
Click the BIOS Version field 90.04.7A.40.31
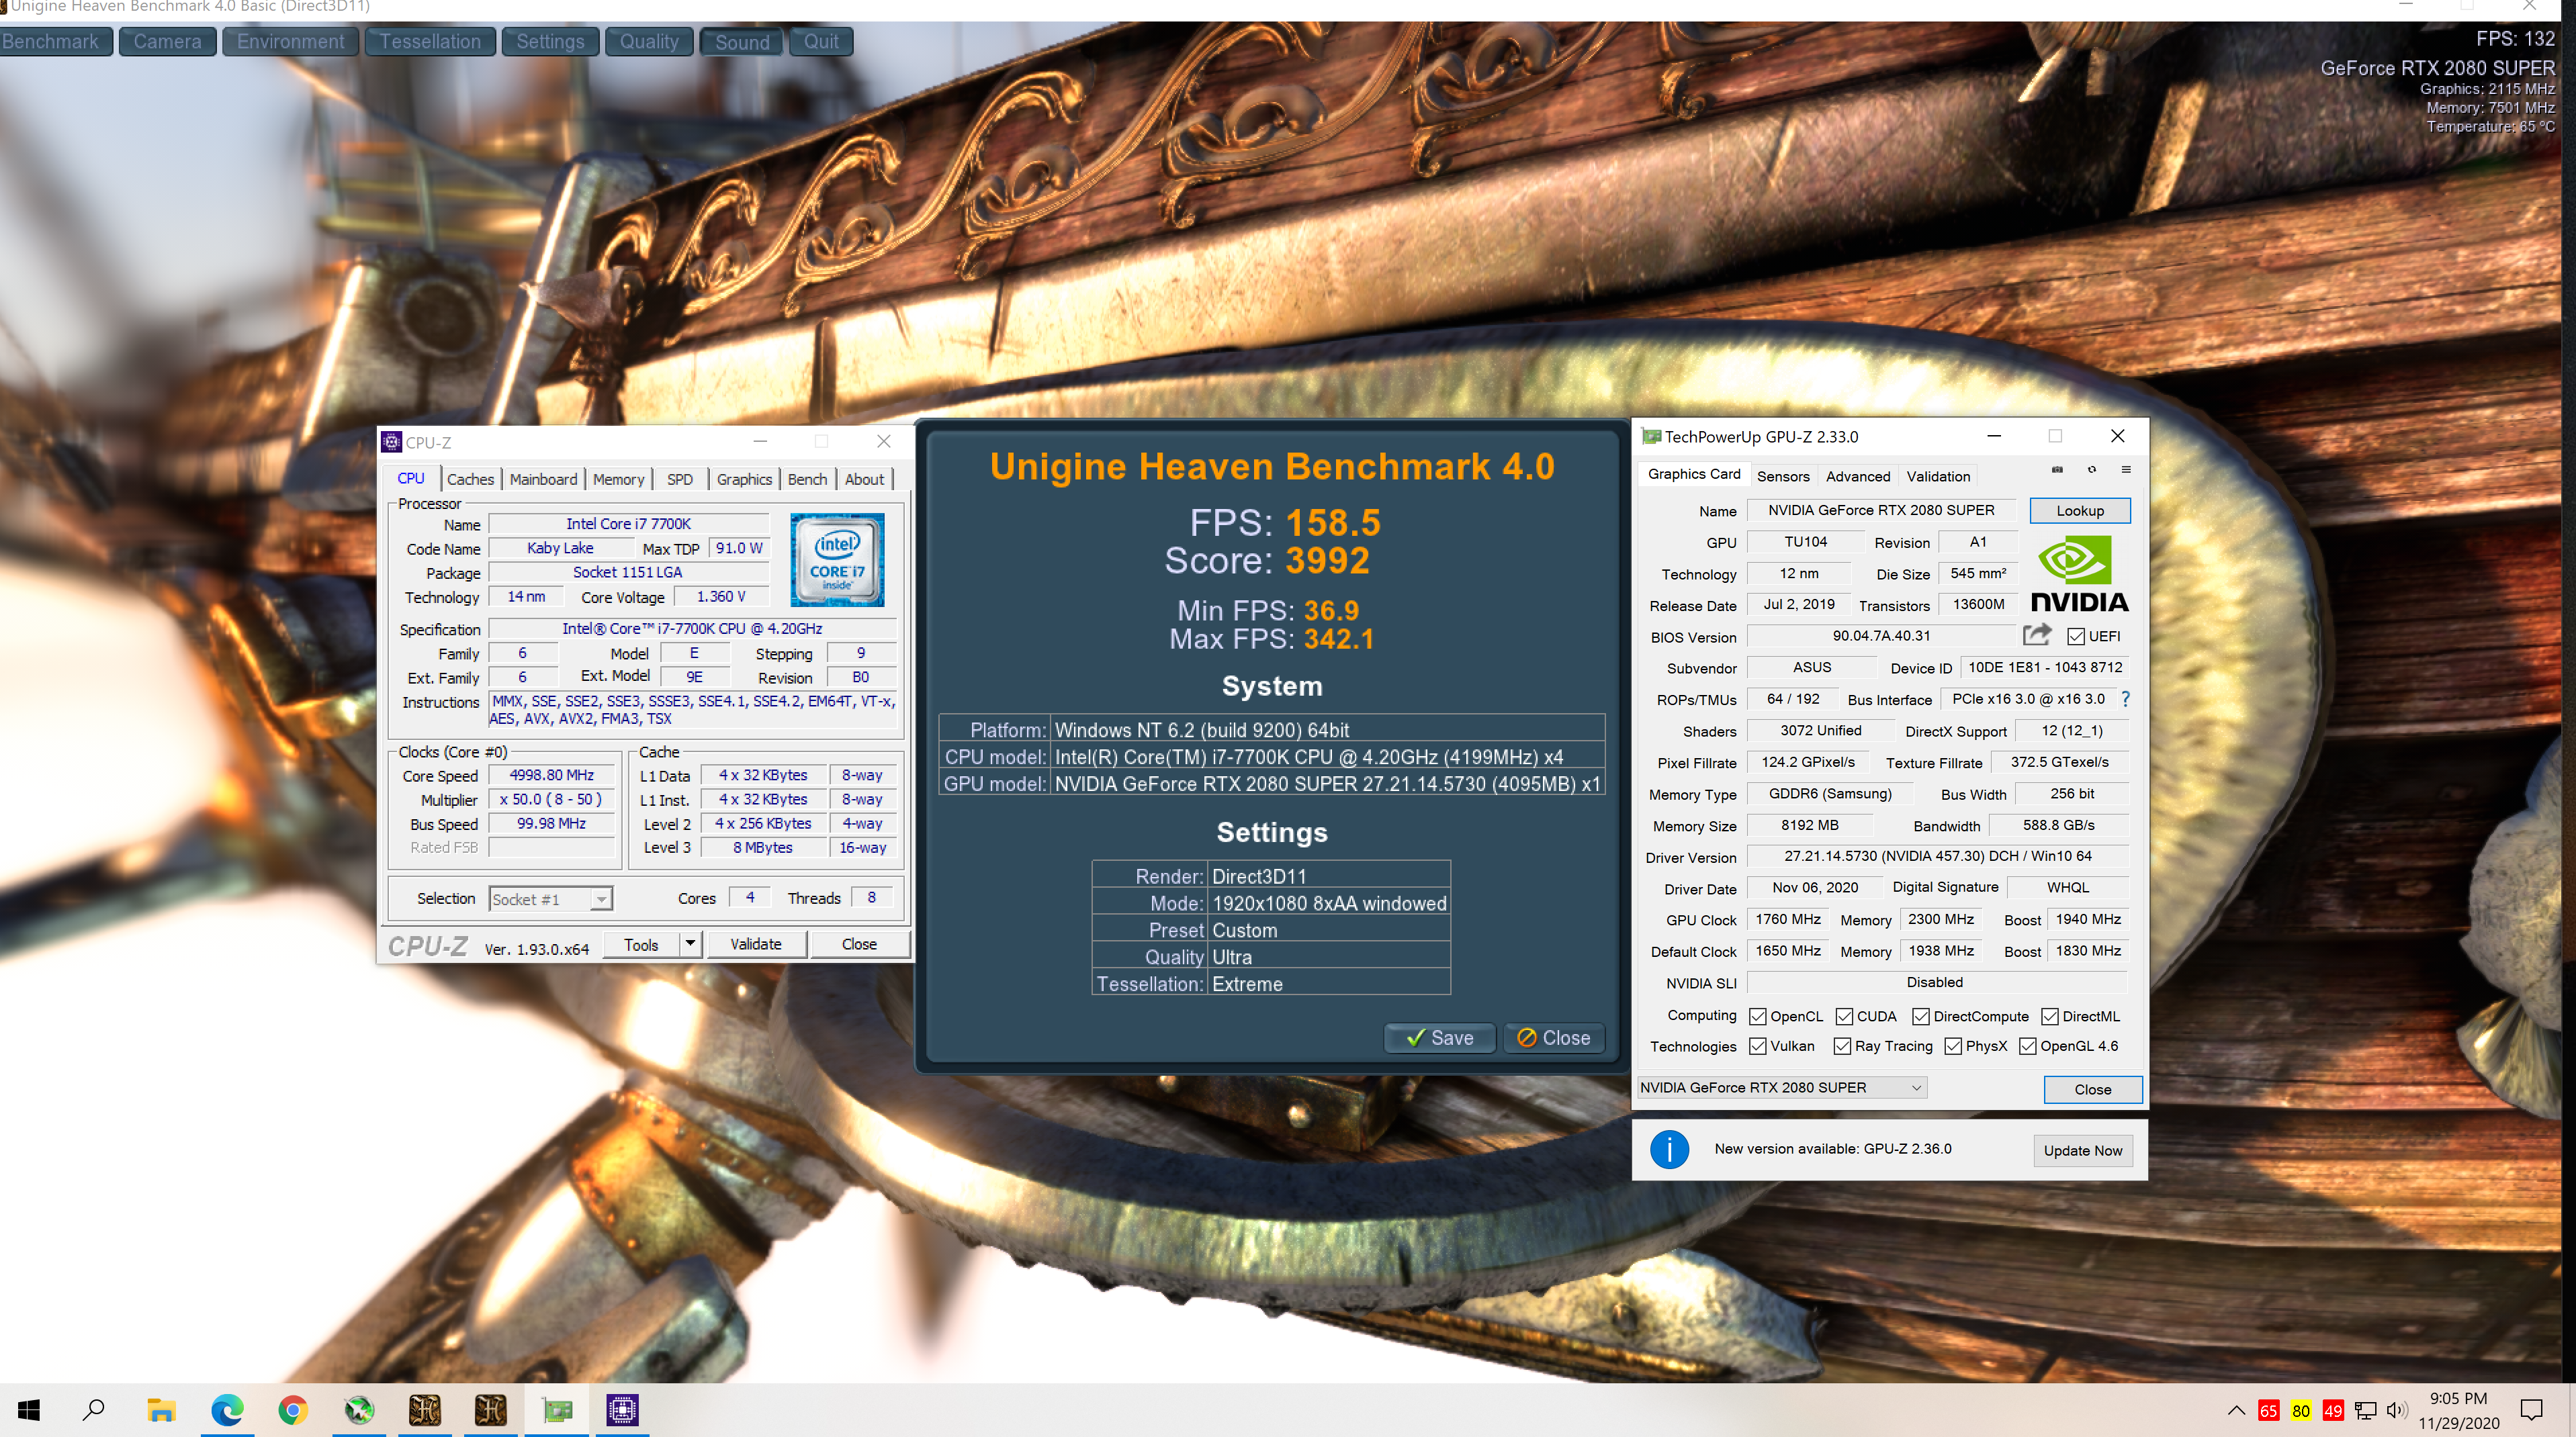(x=1881, y=636)
